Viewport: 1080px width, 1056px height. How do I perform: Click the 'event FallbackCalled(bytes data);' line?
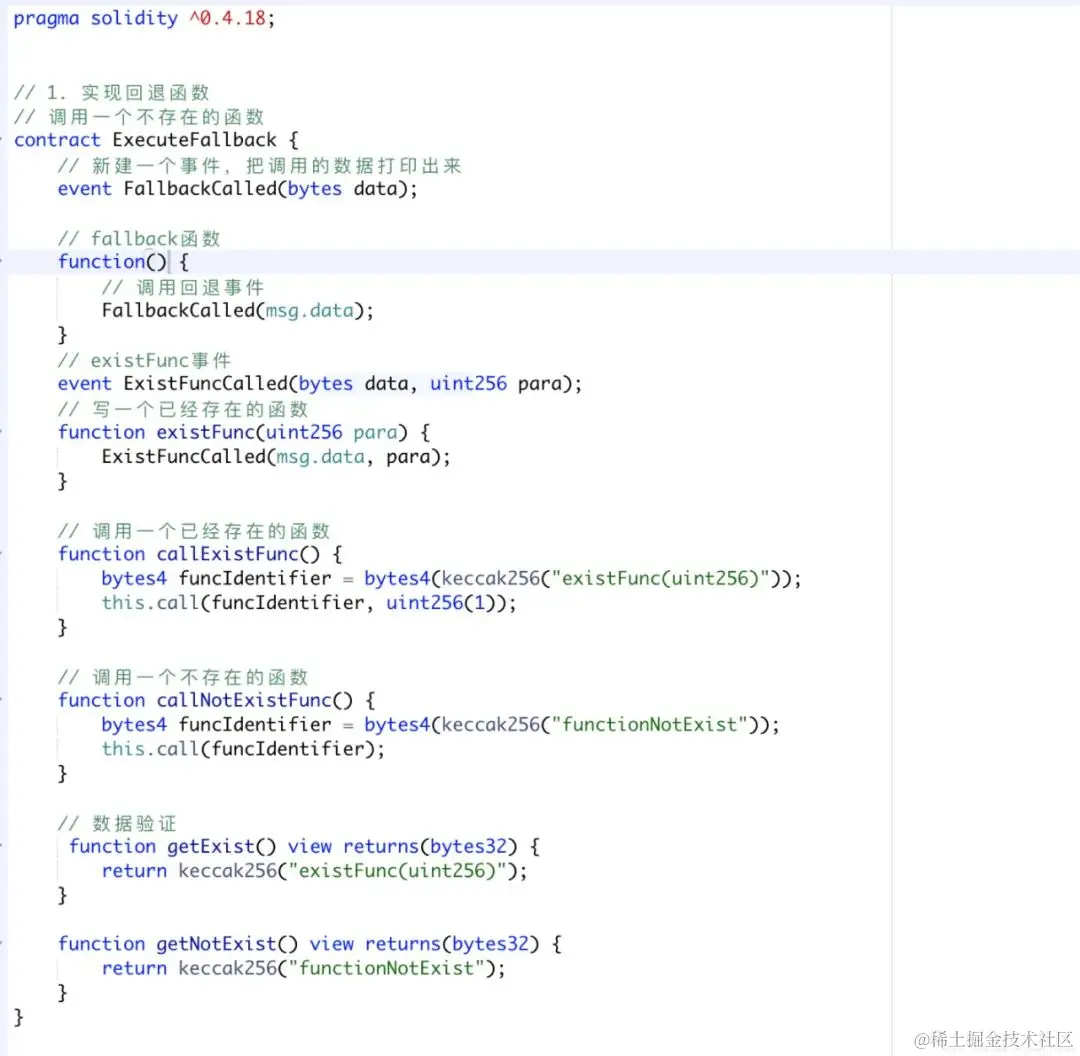click(x=238, y=189)
